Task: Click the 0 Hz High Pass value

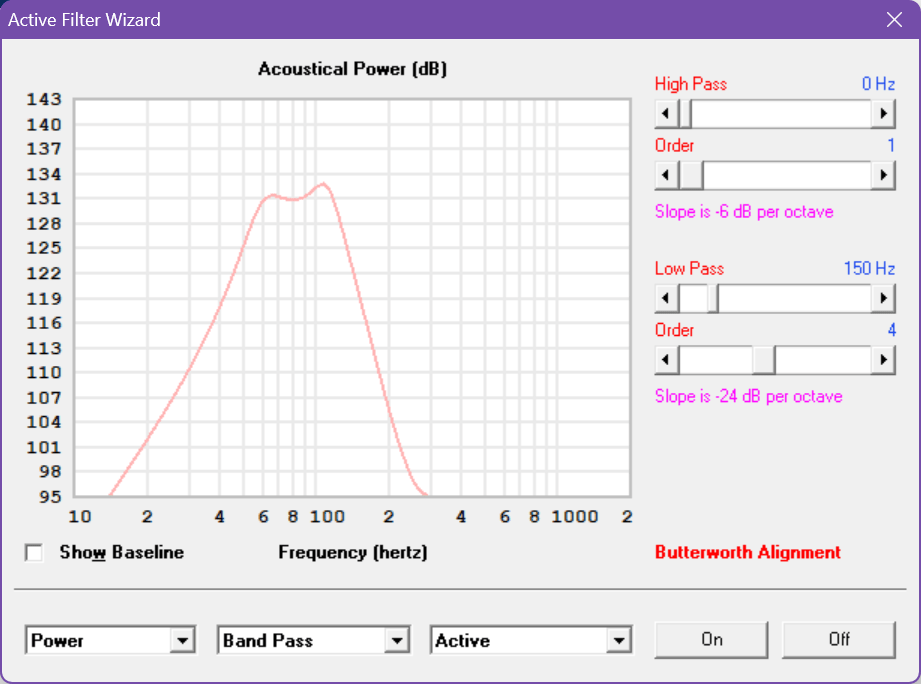Action: pos(878,84)
